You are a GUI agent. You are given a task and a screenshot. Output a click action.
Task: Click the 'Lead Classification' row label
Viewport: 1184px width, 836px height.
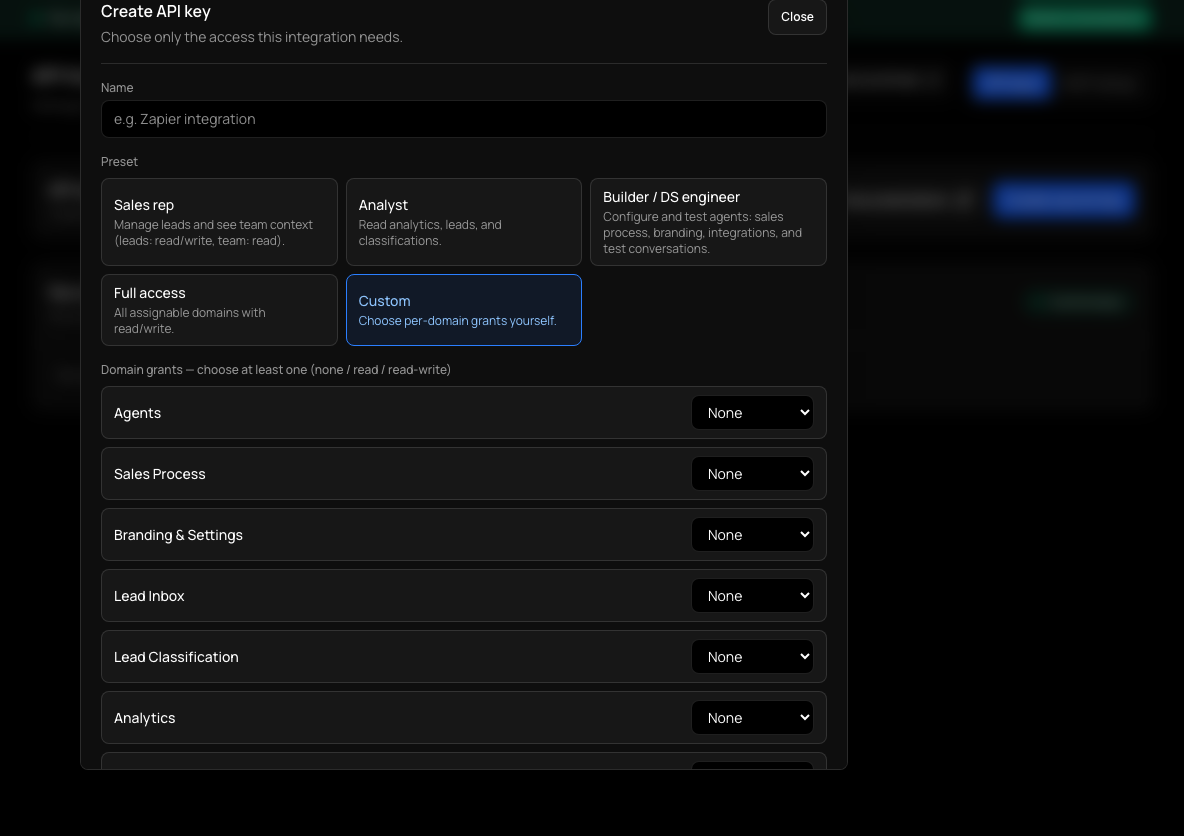[176, 658]
